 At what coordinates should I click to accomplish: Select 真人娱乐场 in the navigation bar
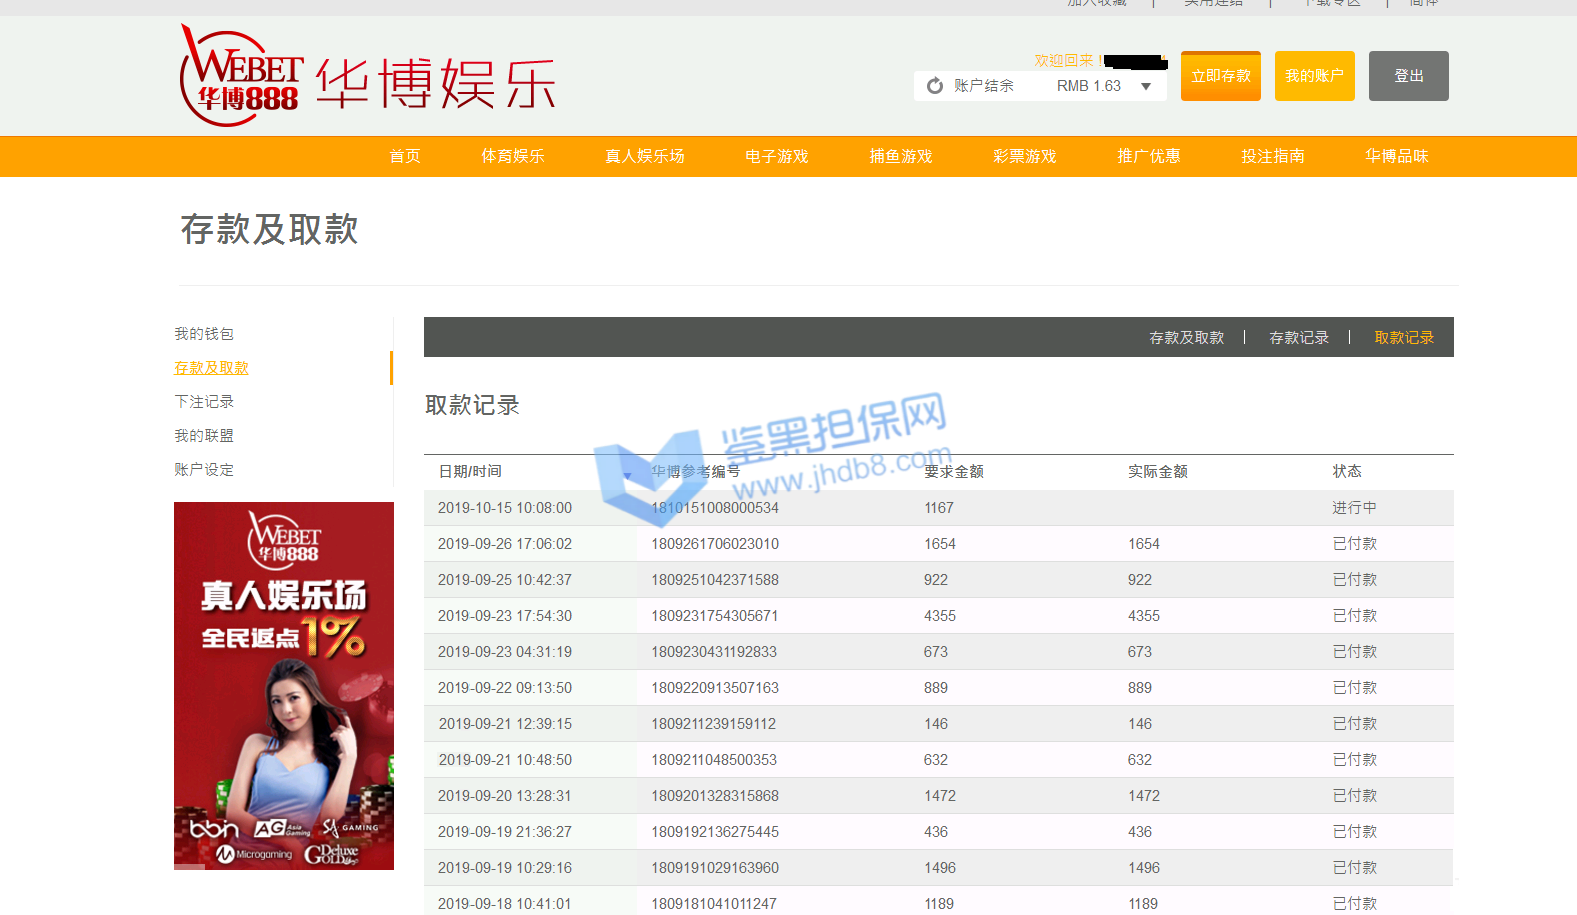pos(644,156)
